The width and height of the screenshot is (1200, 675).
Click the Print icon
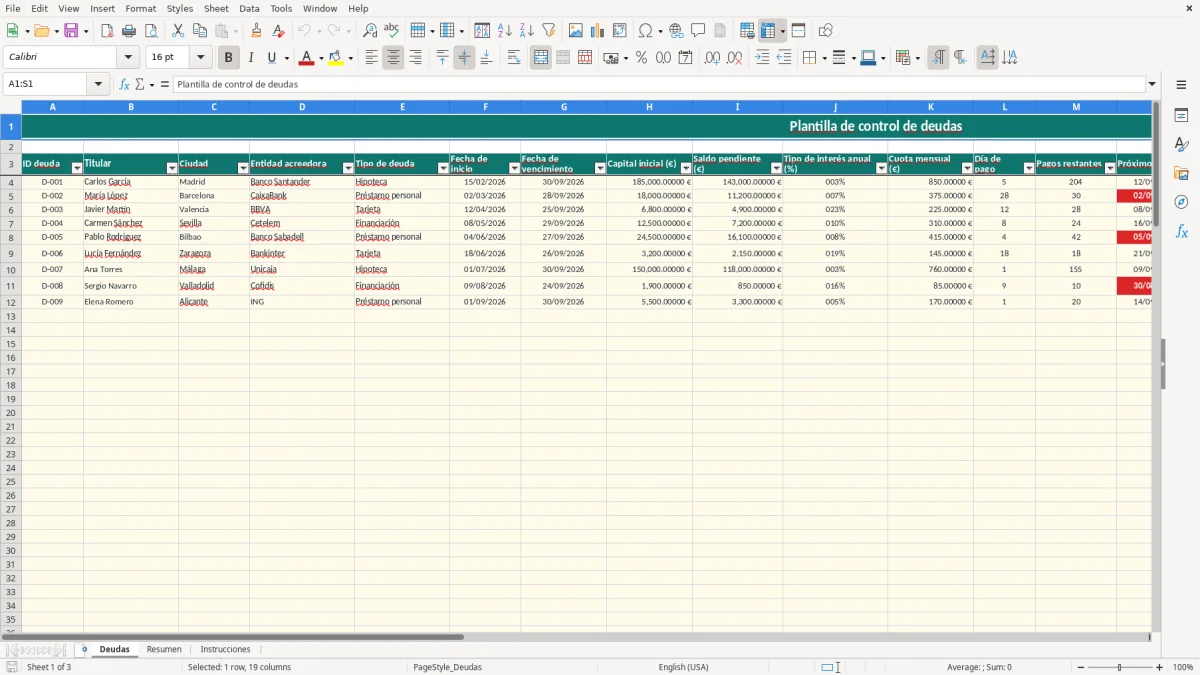pos(129,31)
